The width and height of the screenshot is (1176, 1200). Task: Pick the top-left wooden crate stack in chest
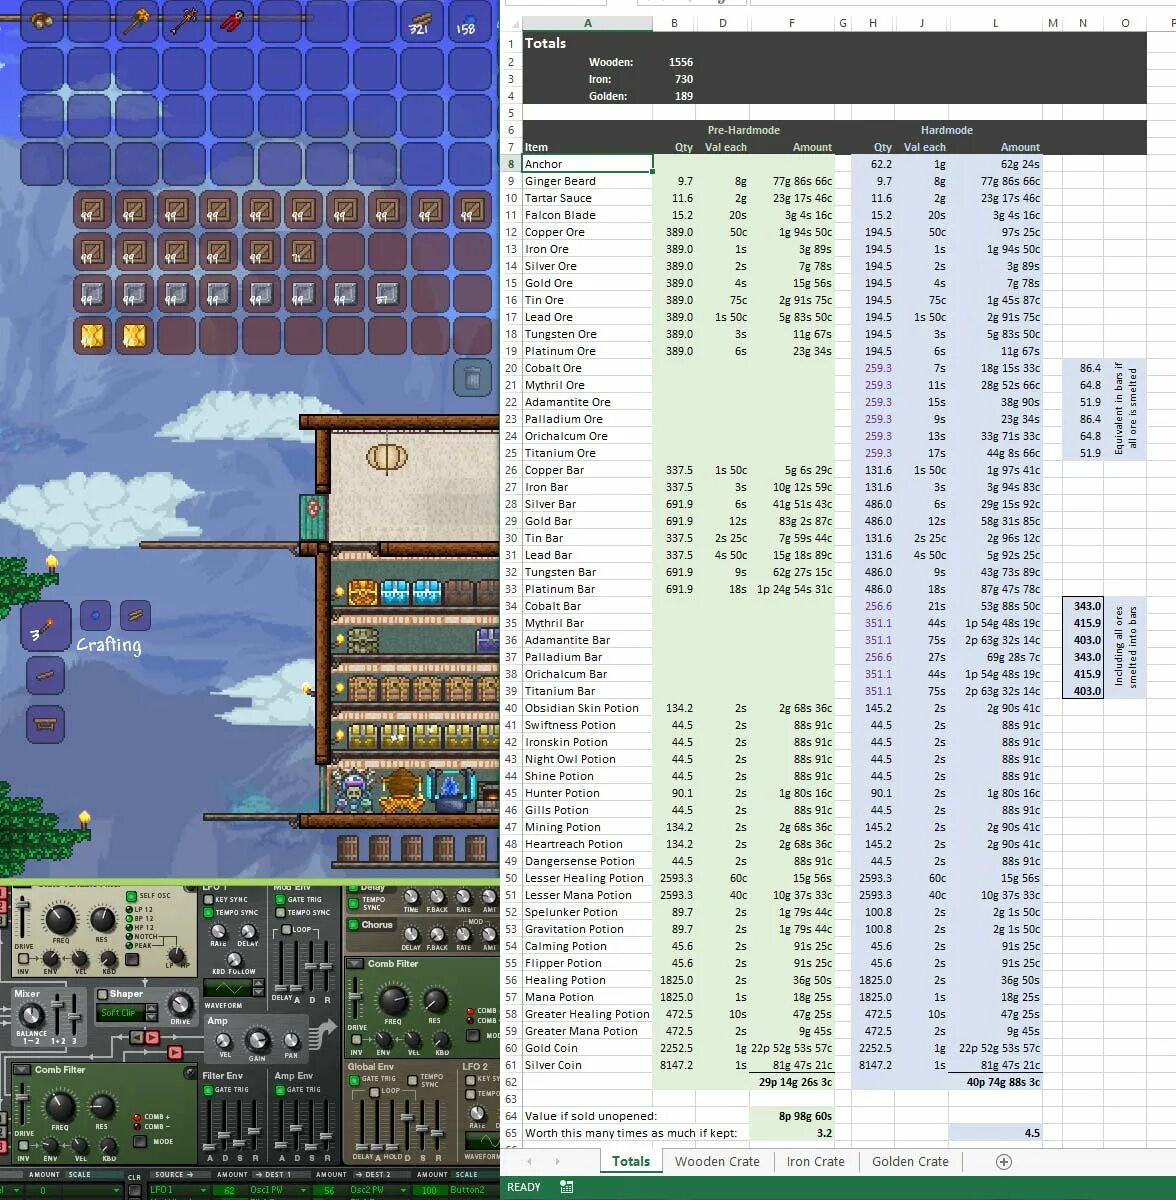tap(92, 210)
